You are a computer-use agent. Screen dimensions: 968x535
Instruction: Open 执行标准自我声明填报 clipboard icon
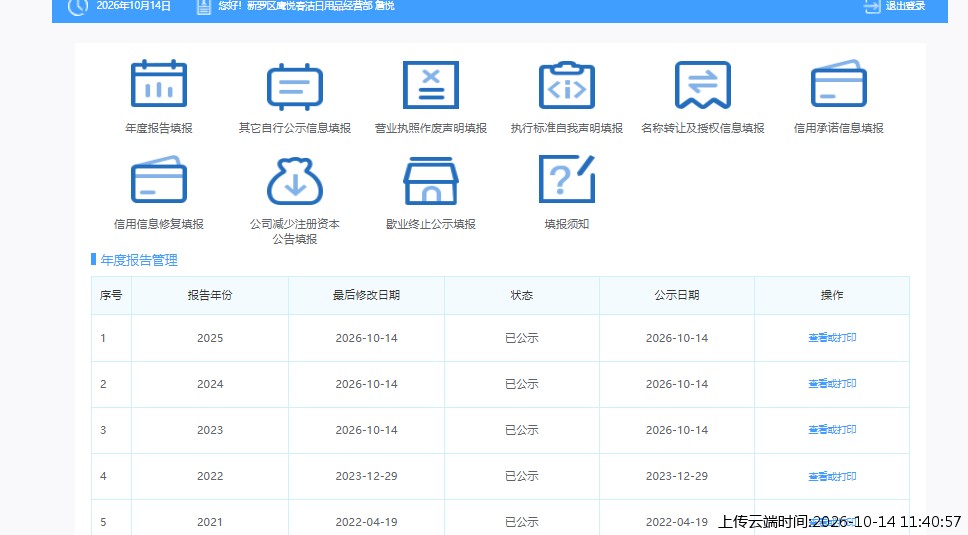coord(566,85)
